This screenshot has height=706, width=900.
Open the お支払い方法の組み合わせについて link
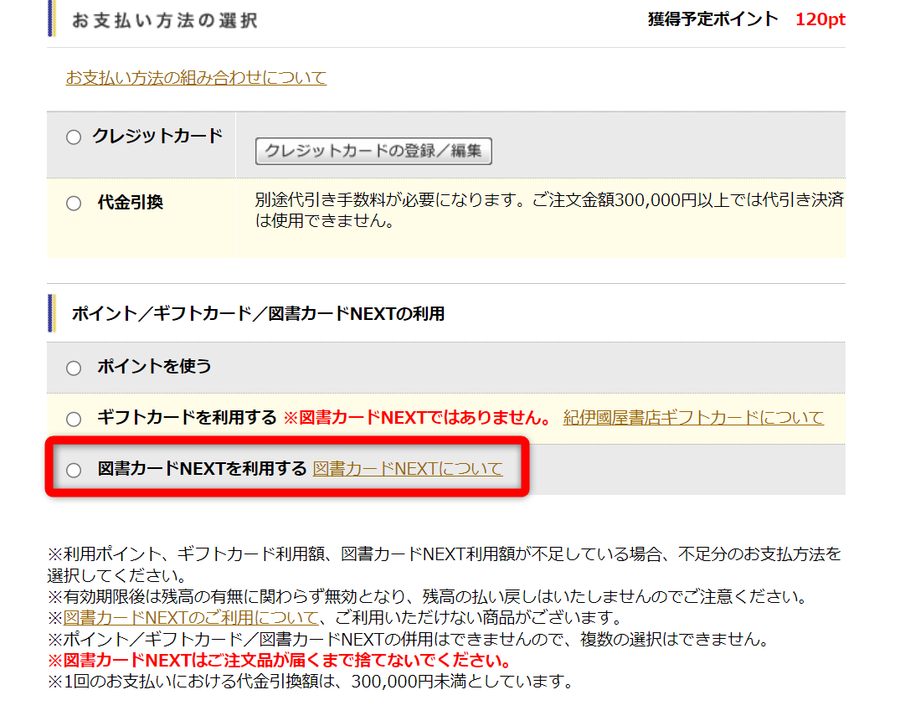pyautogui.click(x=196, y=77)
